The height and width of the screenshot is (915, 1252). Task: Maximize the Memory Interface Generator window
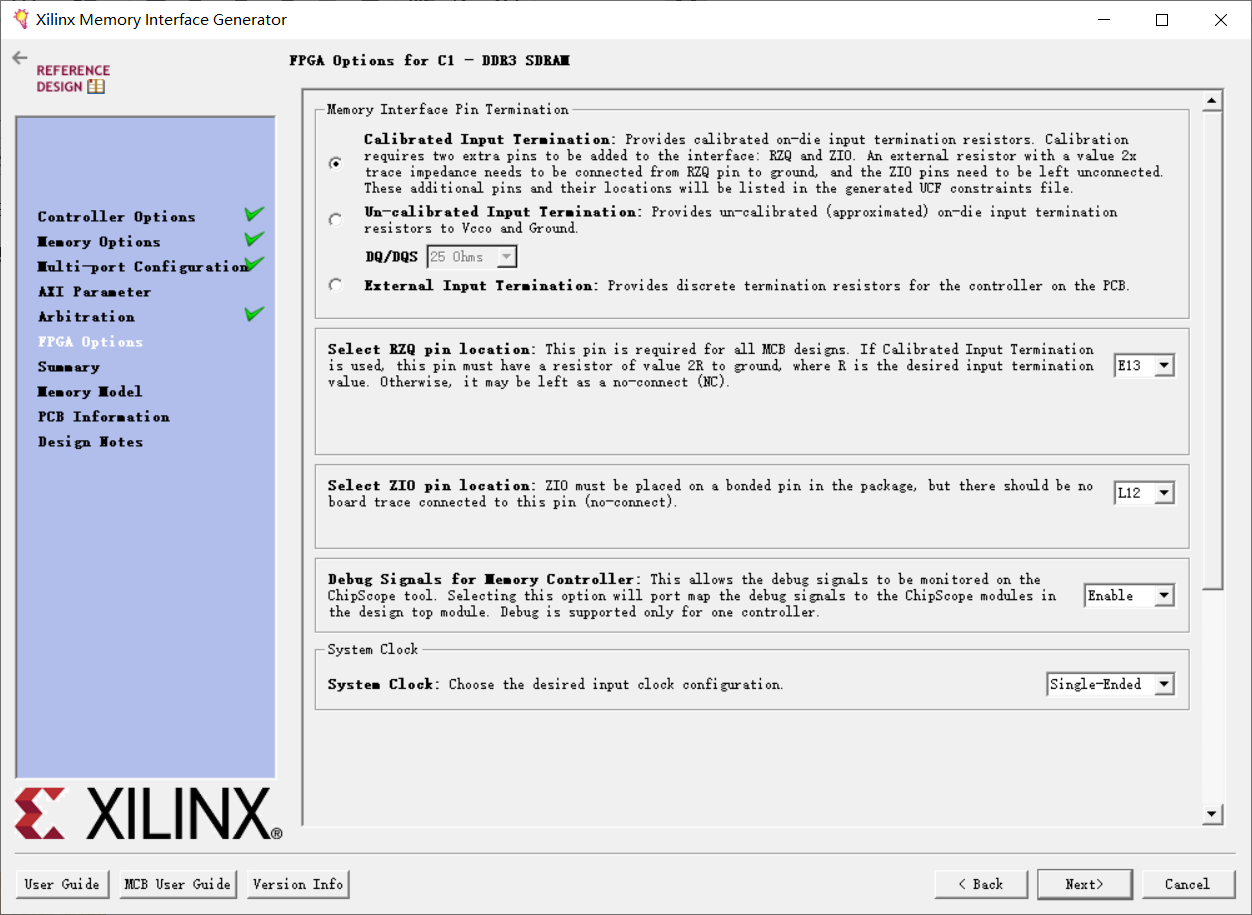click(x=1161, y=19)
